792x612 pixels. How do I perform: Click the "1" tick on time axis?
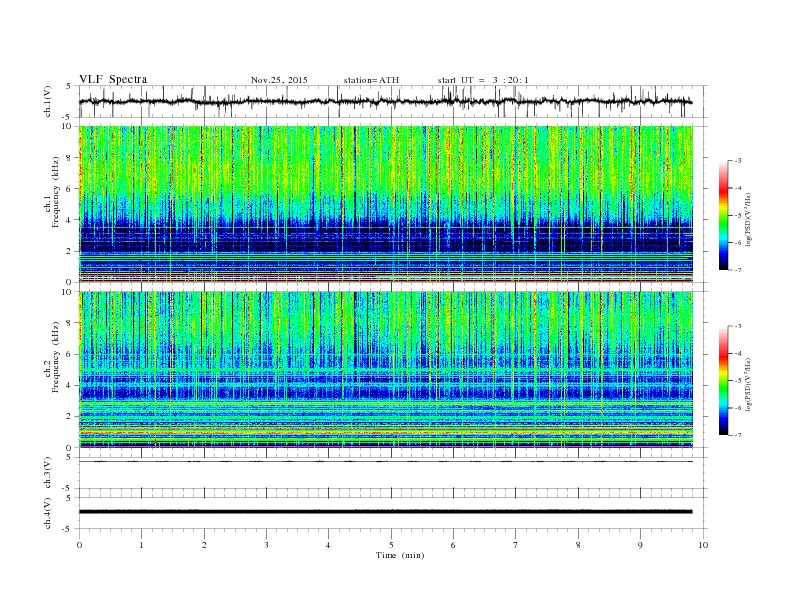pyautogui.click(x=142, y=545)
